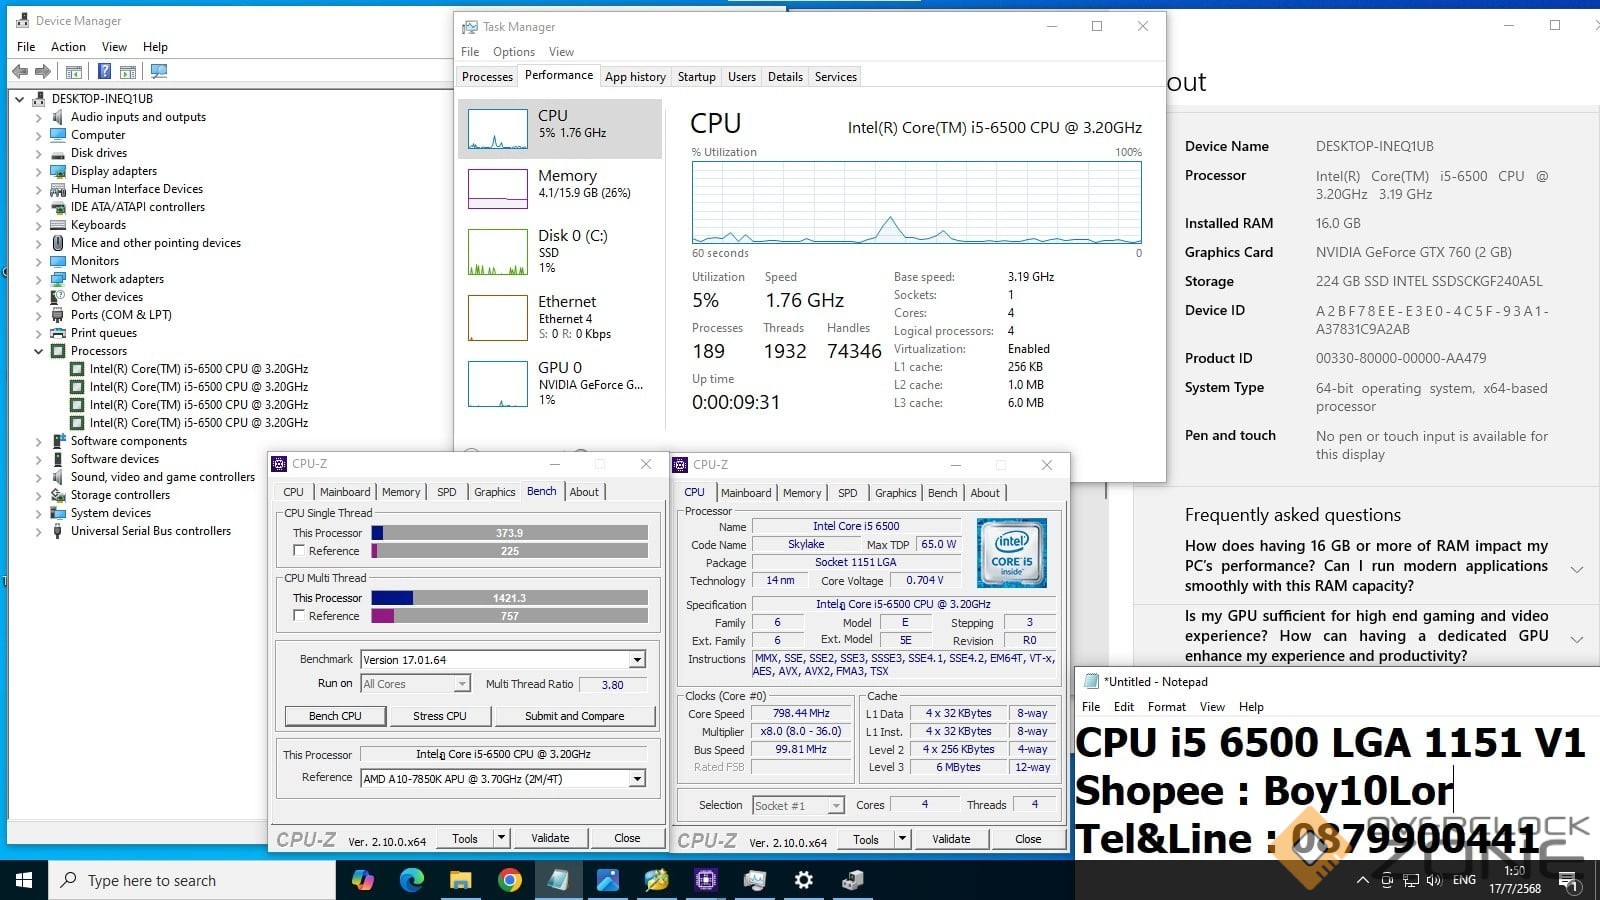Expand the 16 GB RAM FAQ question

(x=1577, y=569)
